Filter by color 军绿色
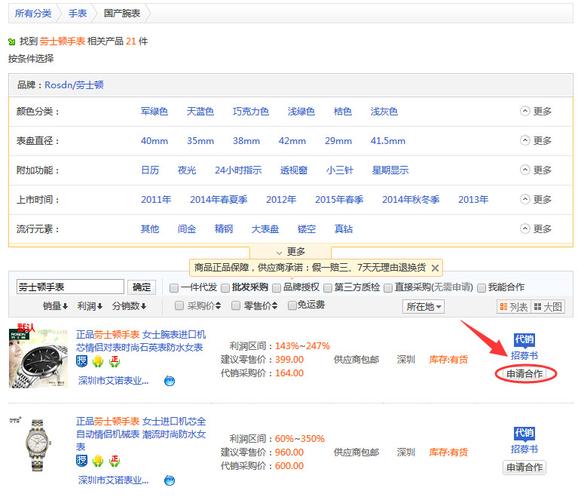This screenshot has height=500, width=578. pyautogui.click(x=154, y=111)
